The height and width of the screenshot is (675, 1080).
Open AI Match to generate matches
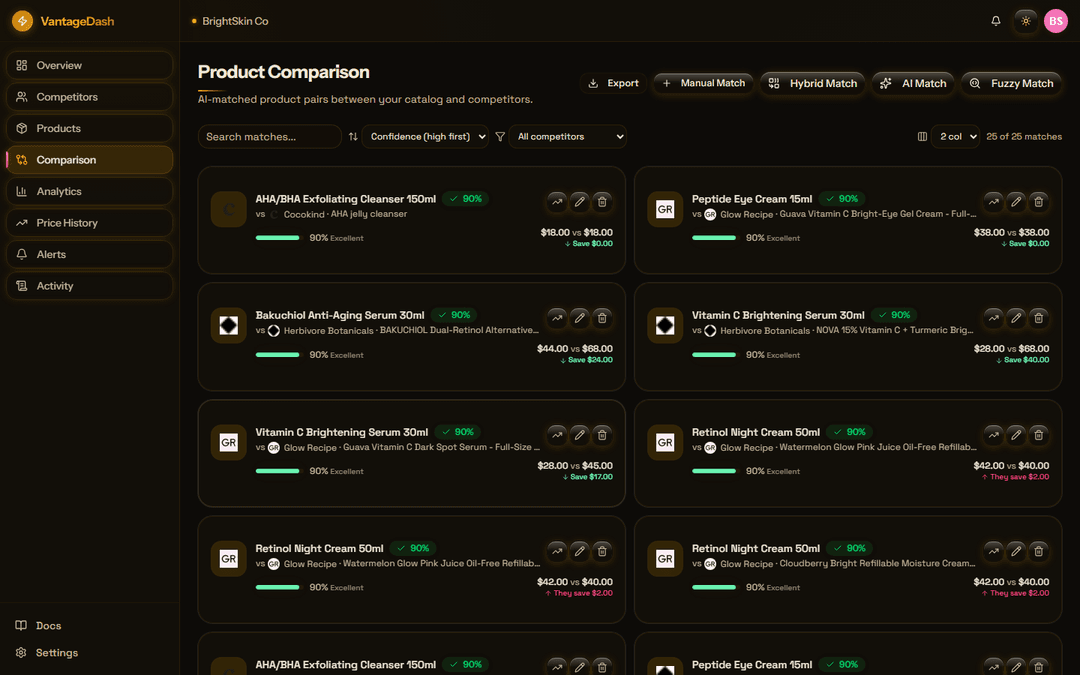tap(912, 84)
